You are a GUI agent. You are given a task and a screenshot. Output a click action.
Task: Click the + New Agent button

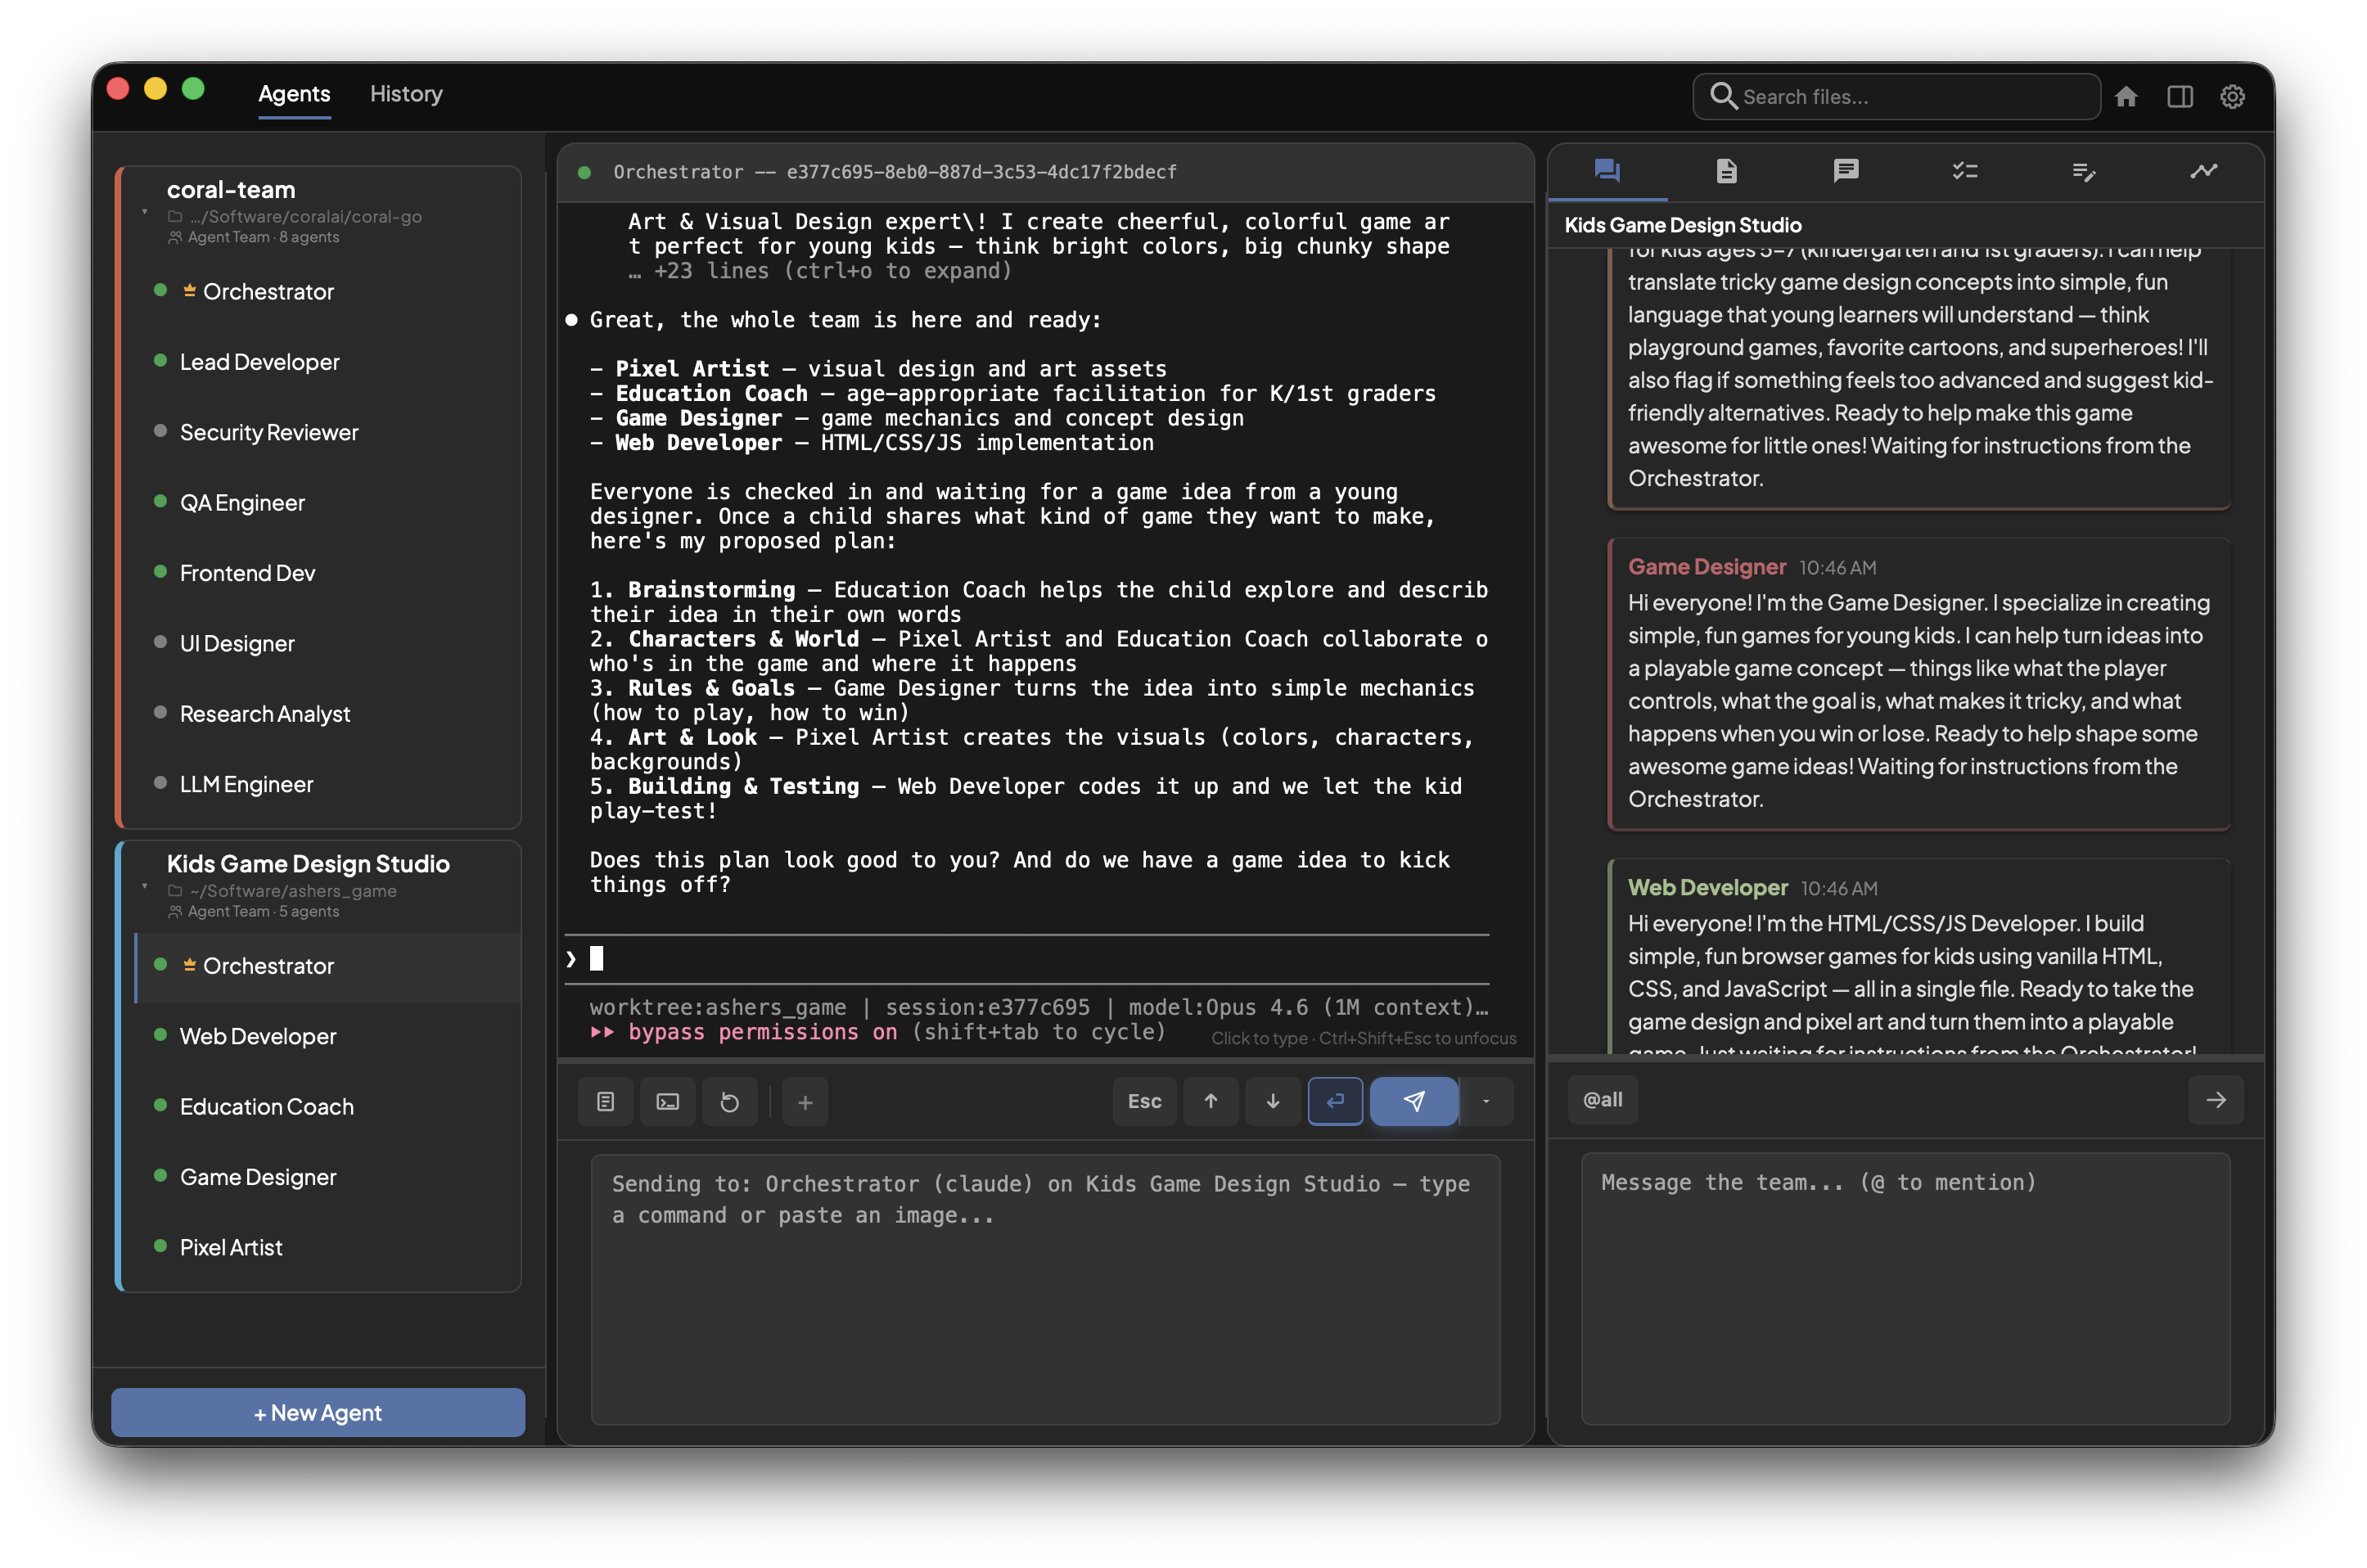(317, 1412)
